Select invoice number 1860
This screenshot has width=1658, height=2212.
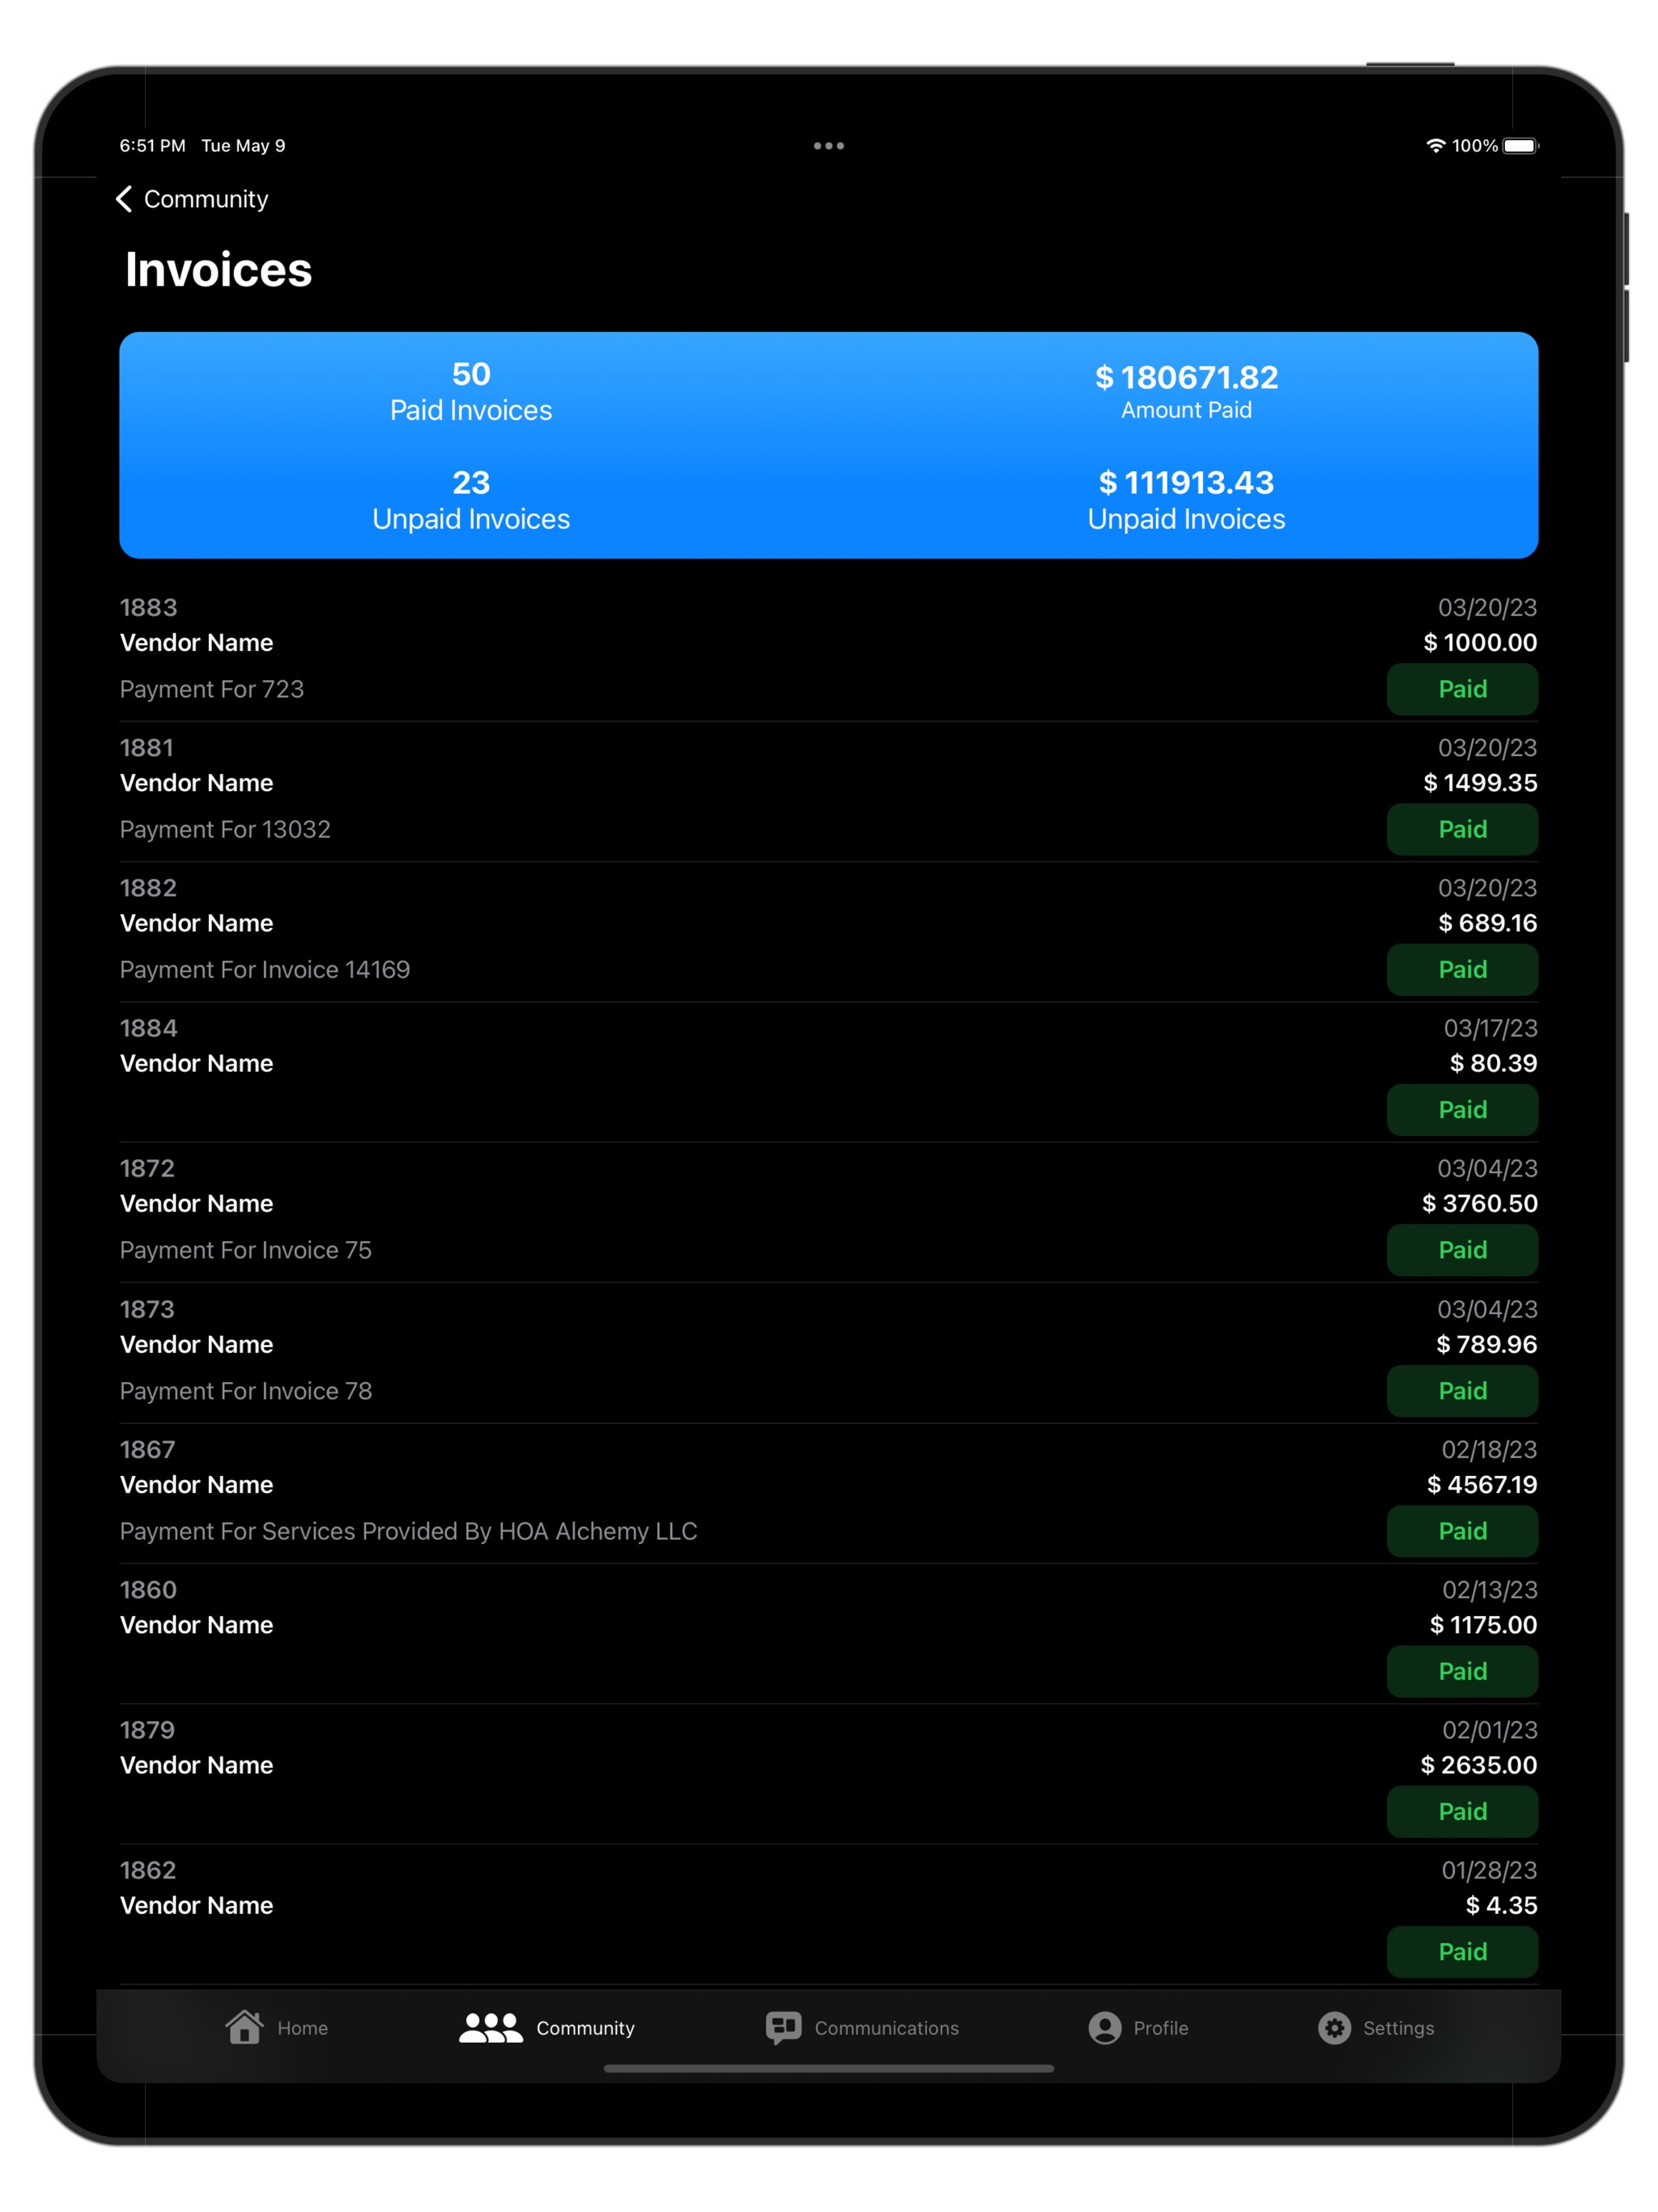[x=148, y=1589]
